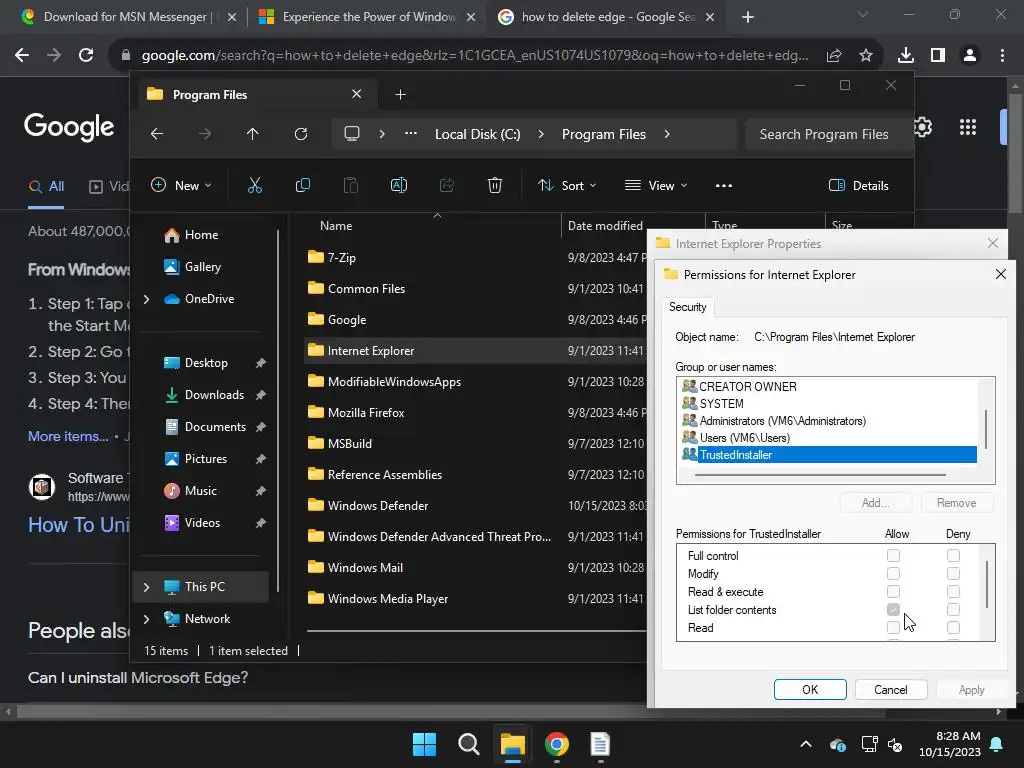
Task: Select the Security tab in Permissions dialog
Action: 688,307
